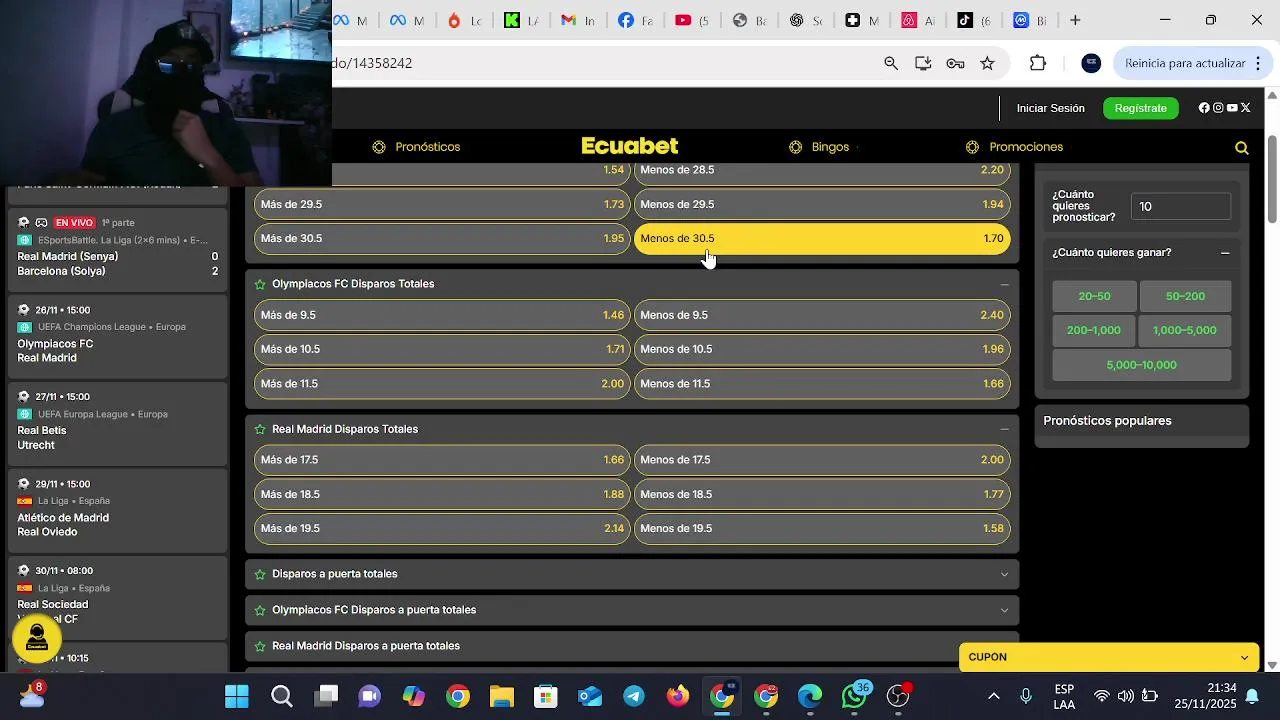This screenshot has width=1280, height=720.
Task: Expand the CUPON panel chevron
Action: [1244, 657]
